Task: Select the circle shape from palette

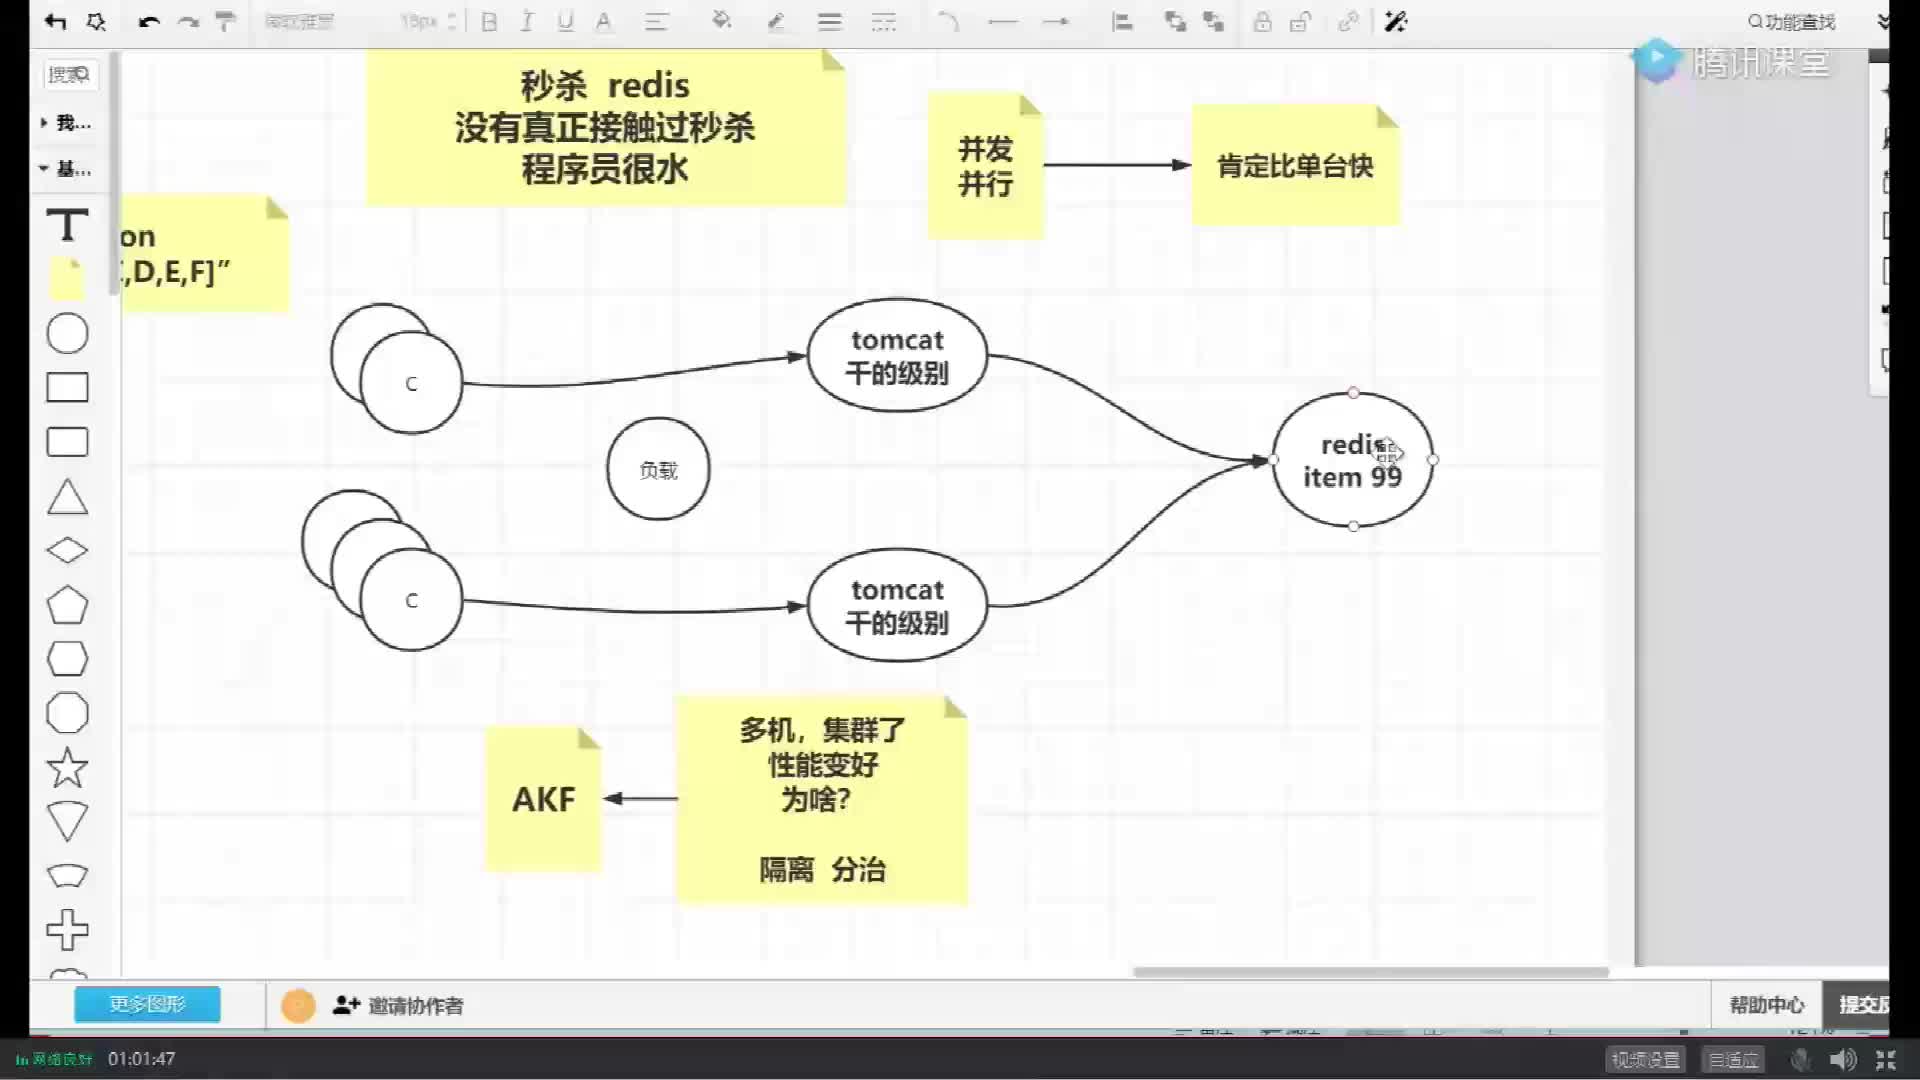Action: point(68,333)
